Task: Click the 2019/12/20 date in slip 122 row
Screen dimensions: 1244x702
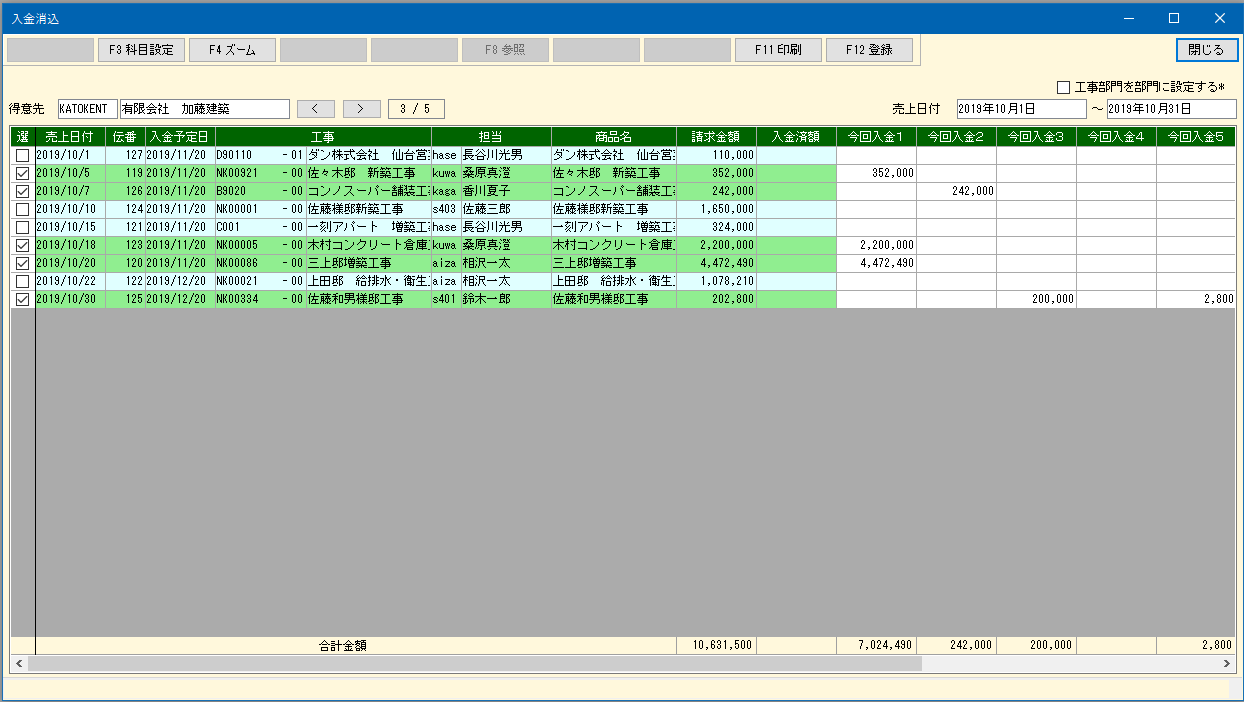Action: pyautogui.click(x=180, y=281)
